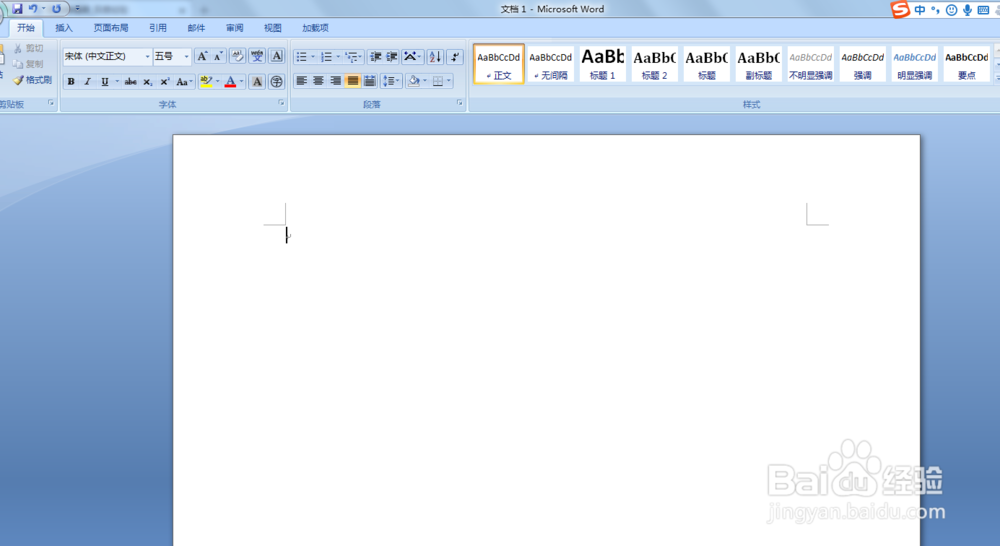Expand the underline style arrow
This screenshot has height=546, width=1000.
(117, 82)
